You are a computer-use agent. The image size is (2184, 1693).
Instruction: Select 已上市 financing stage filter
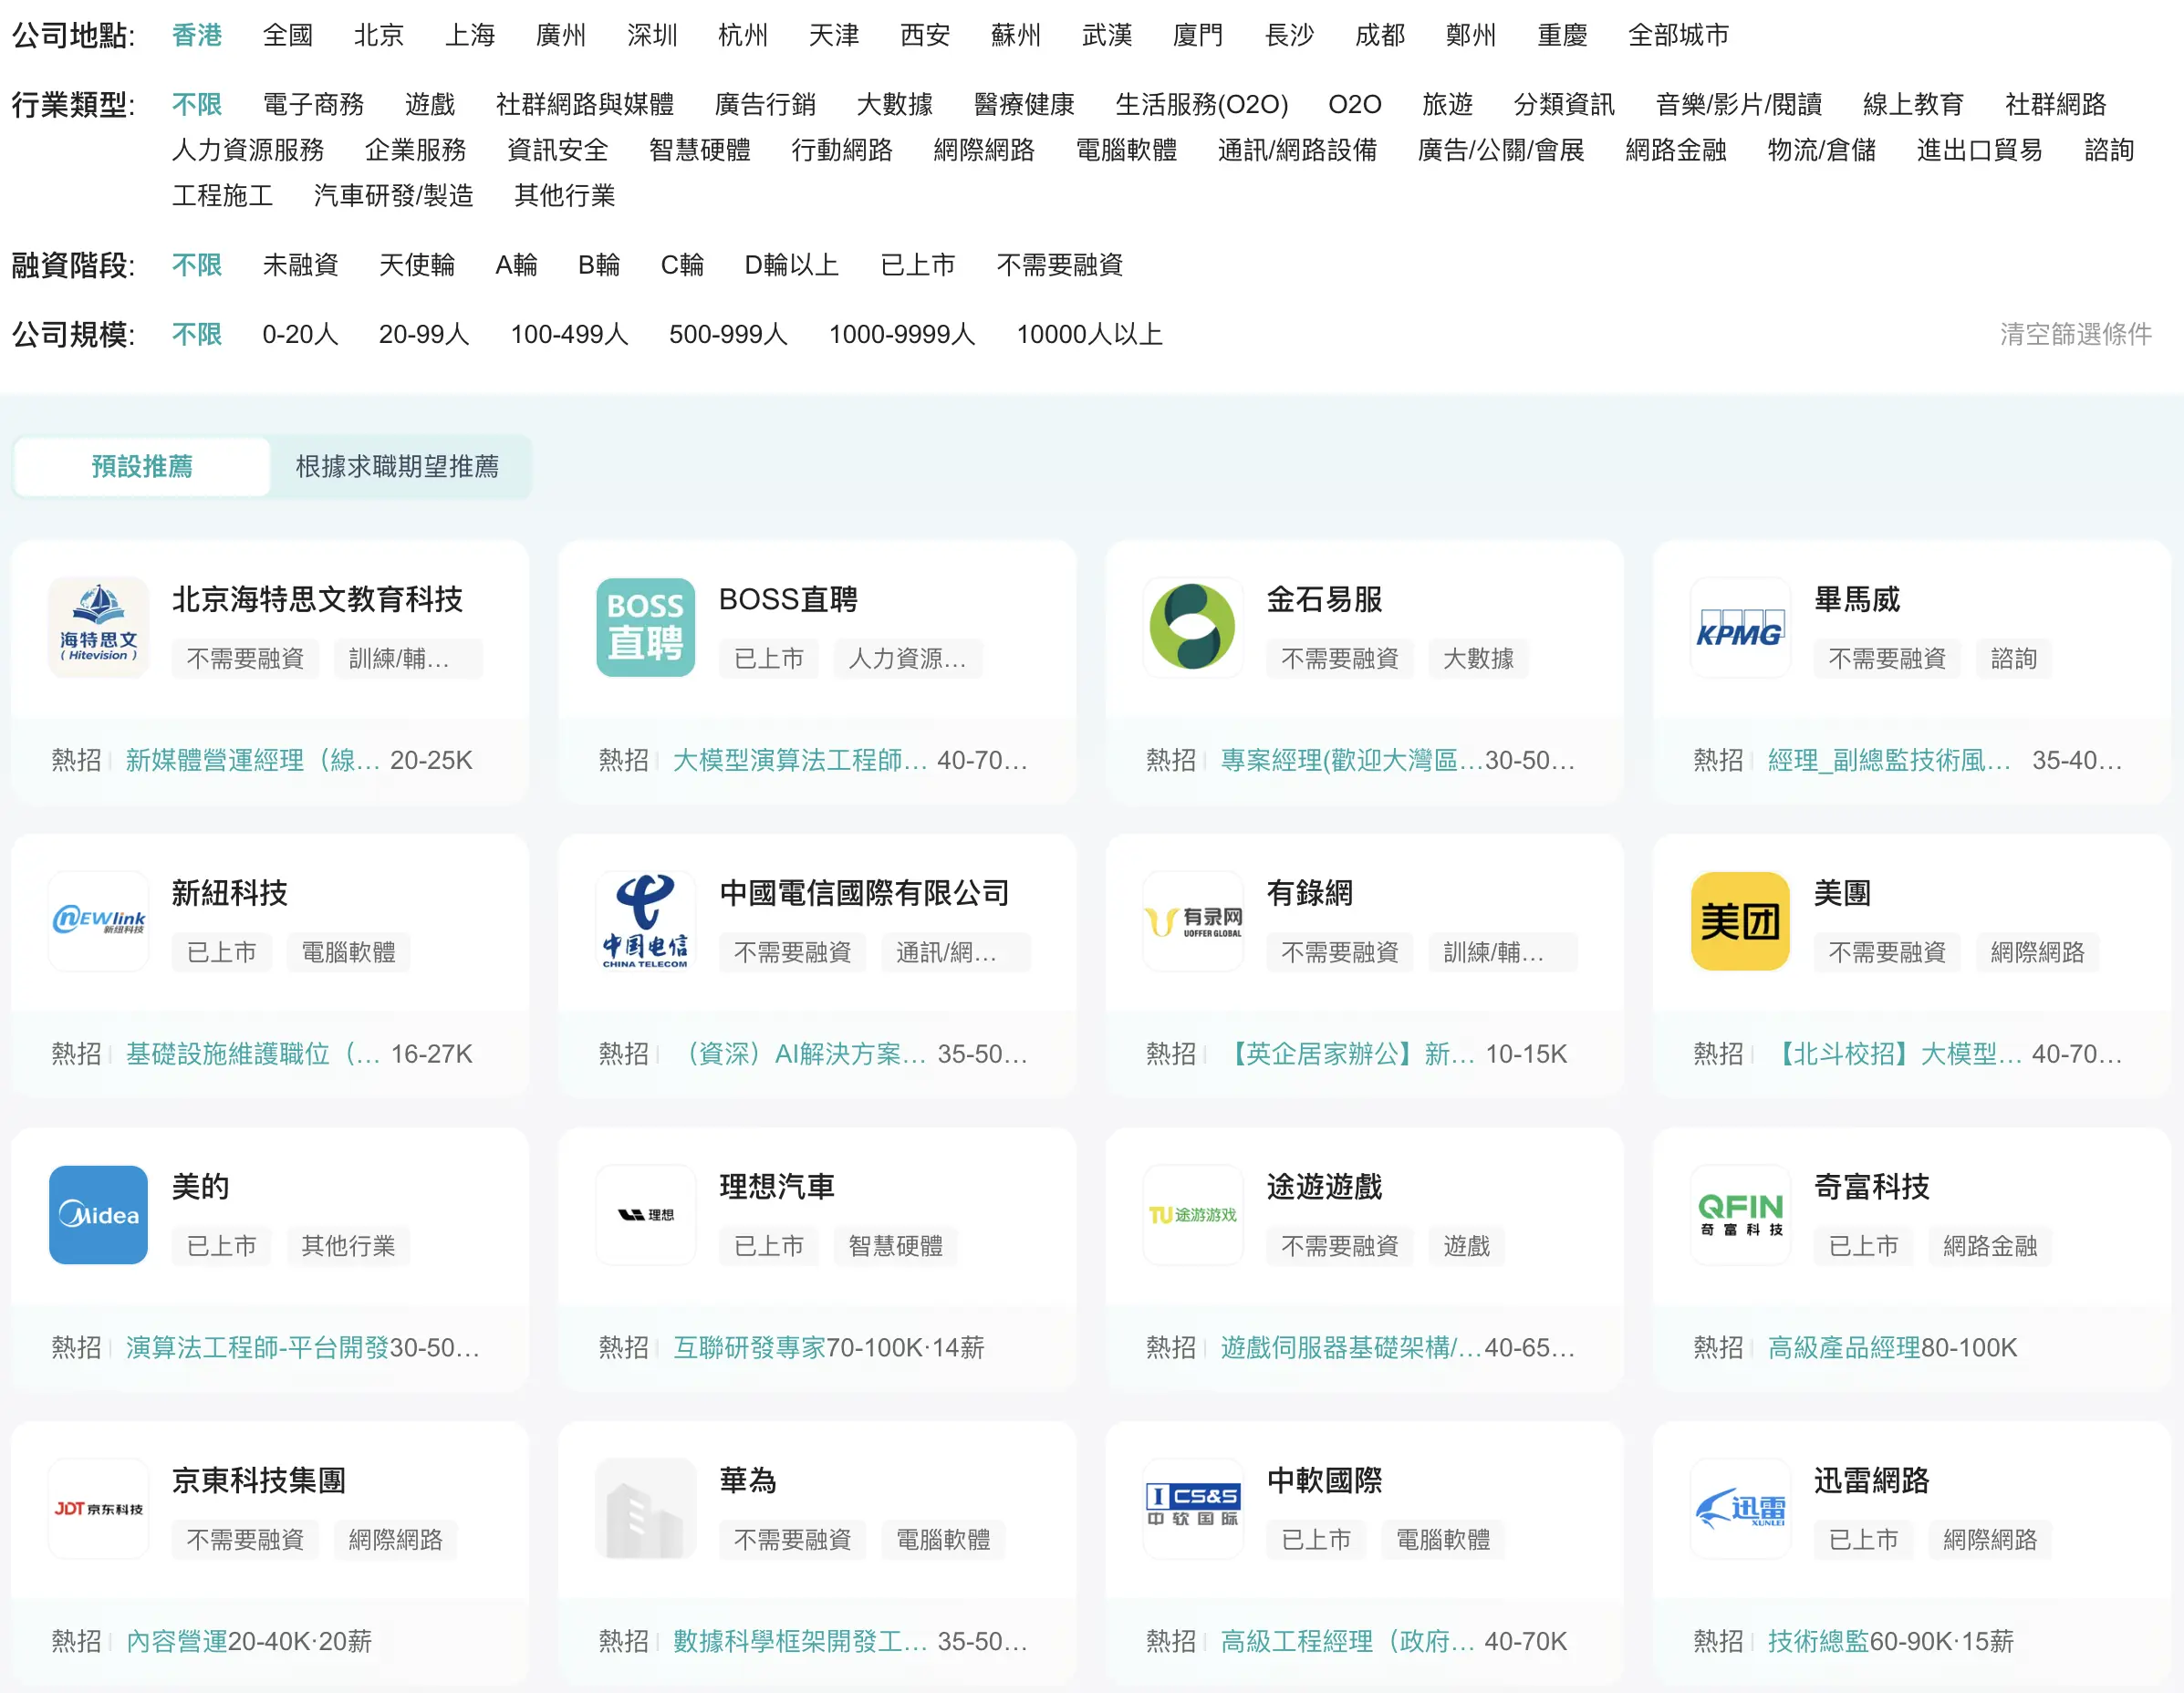917,265
